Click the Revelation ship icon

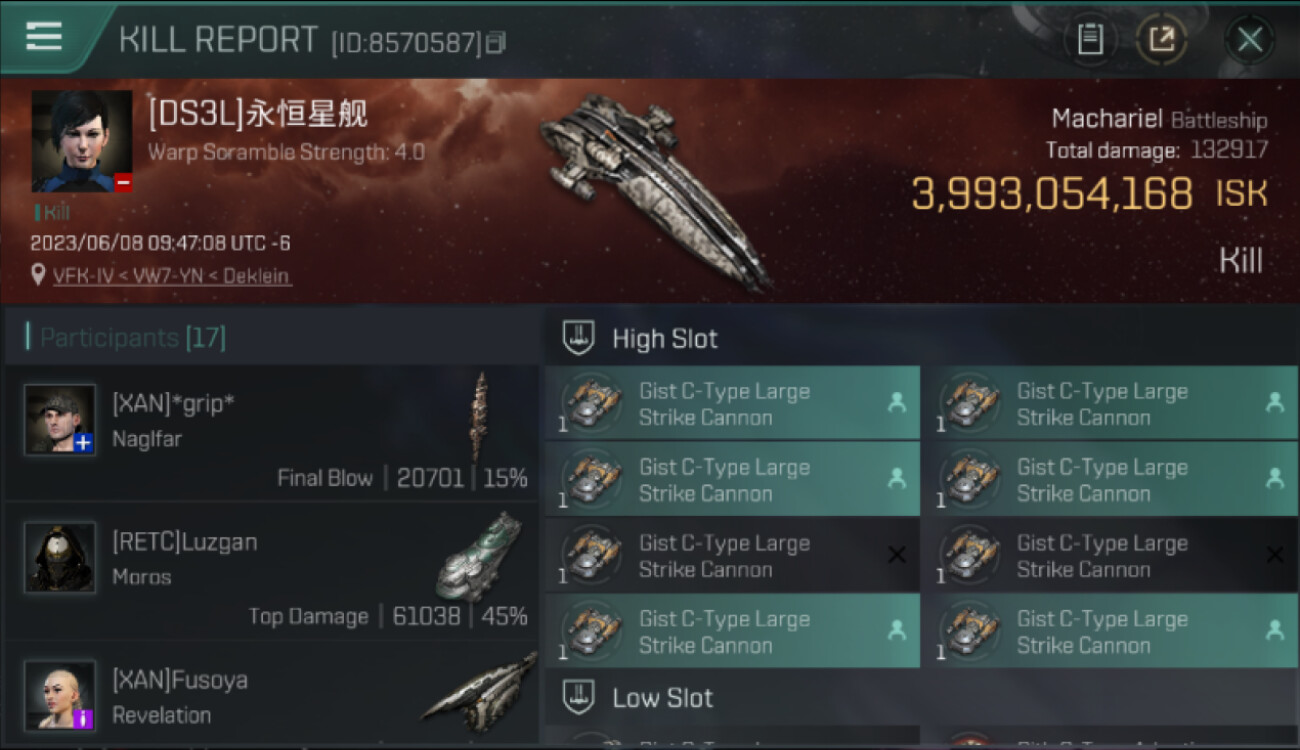(x=479, y=690)
